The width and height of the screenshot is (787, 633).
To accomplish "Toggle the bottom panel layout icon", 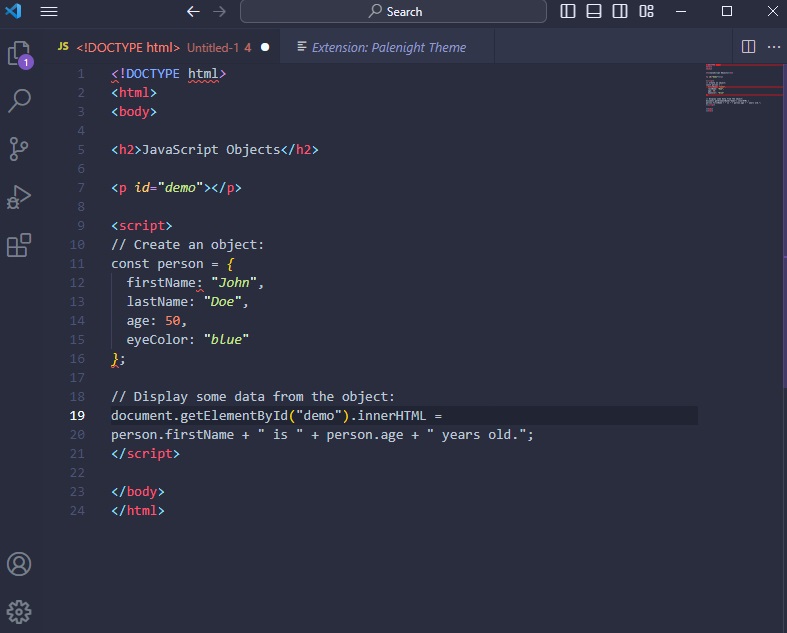I will pos(594,11).
